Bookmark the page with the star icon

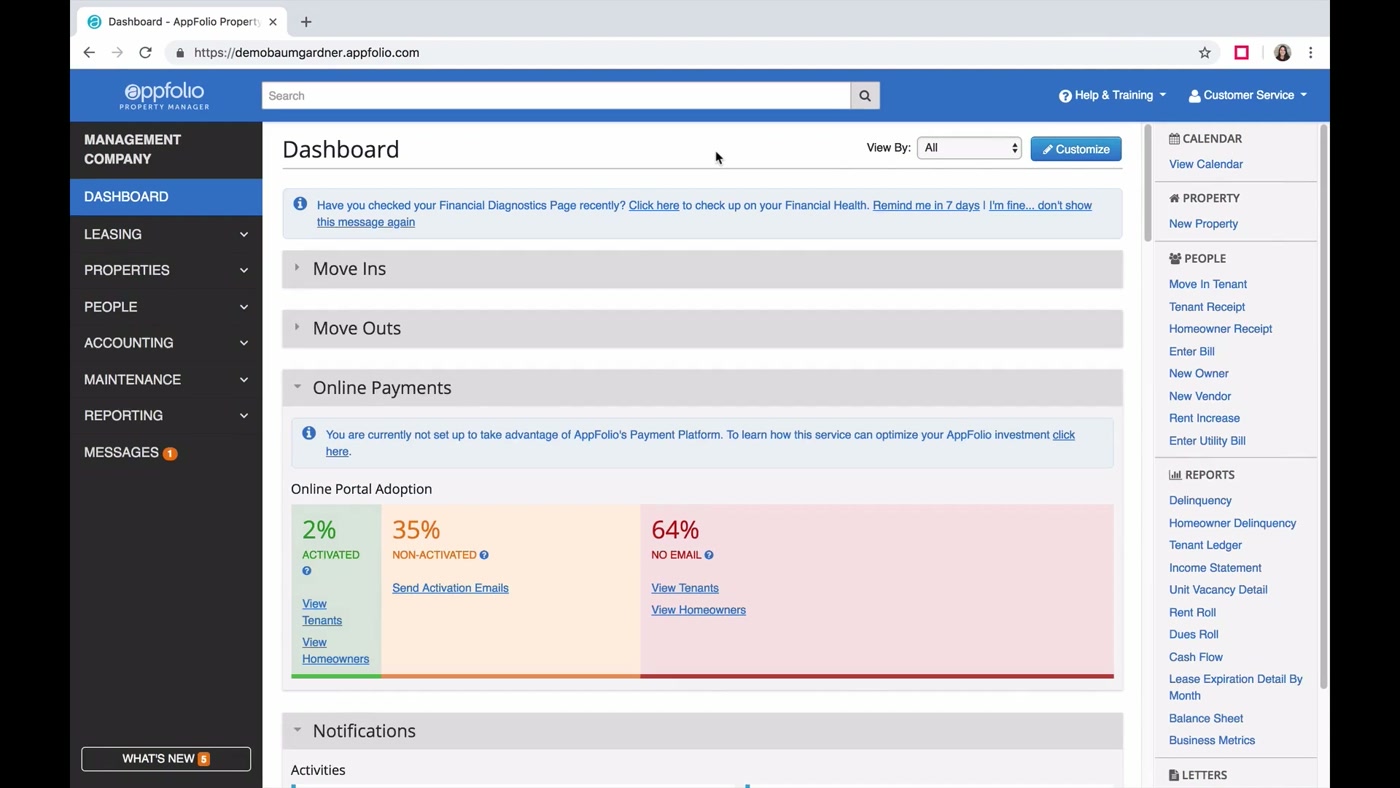click(1205, 53)
